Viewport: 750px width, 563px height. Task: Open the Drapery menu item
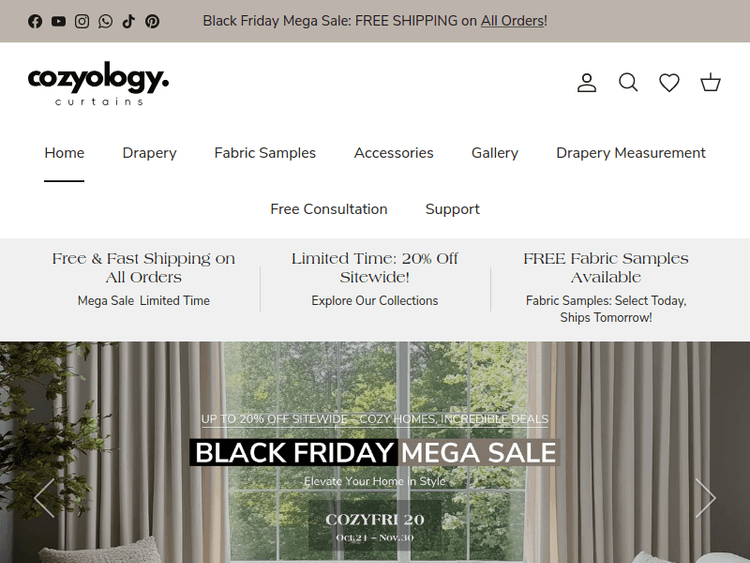[149, 153]
